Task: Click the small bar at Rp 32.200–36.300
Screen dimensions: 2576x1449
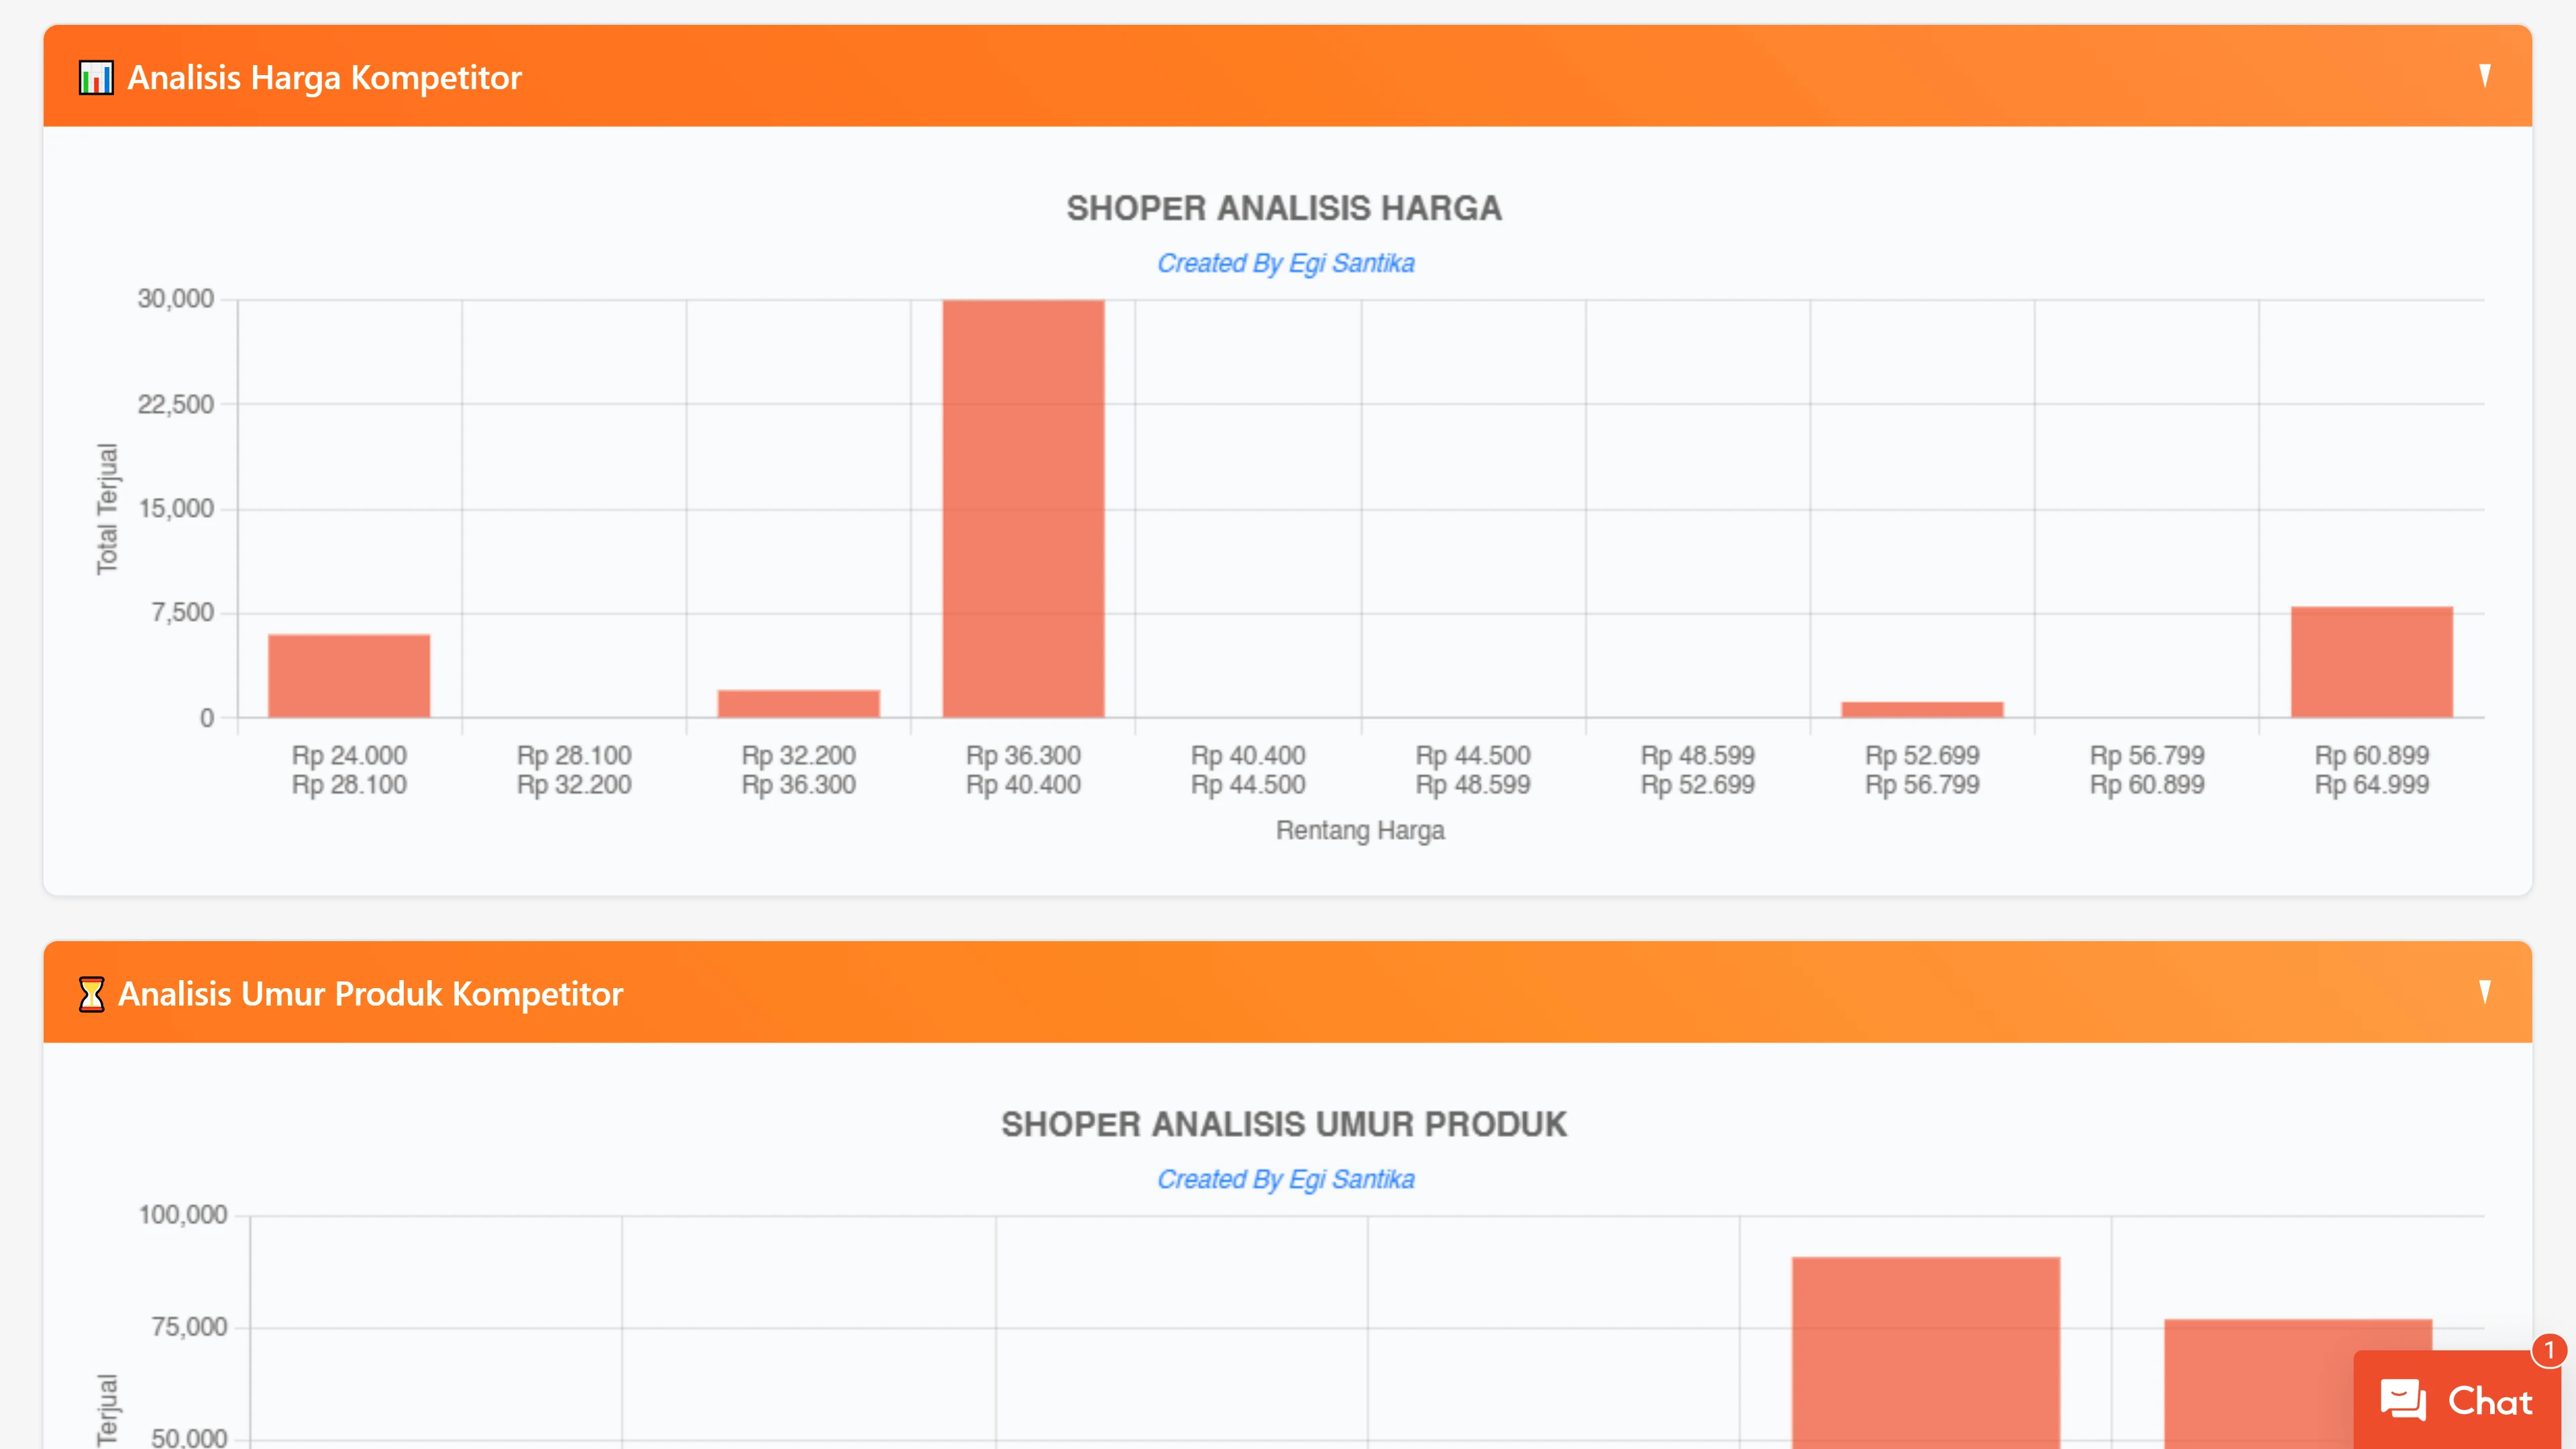Action: [798, 703]
